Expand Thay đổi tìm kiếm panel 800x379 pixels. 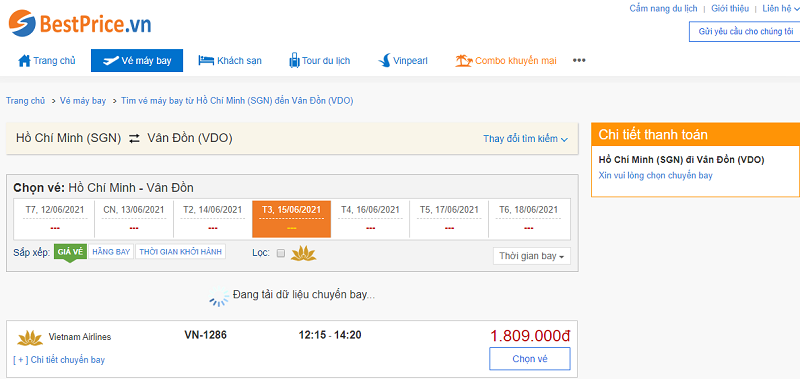tap(526, 139)
